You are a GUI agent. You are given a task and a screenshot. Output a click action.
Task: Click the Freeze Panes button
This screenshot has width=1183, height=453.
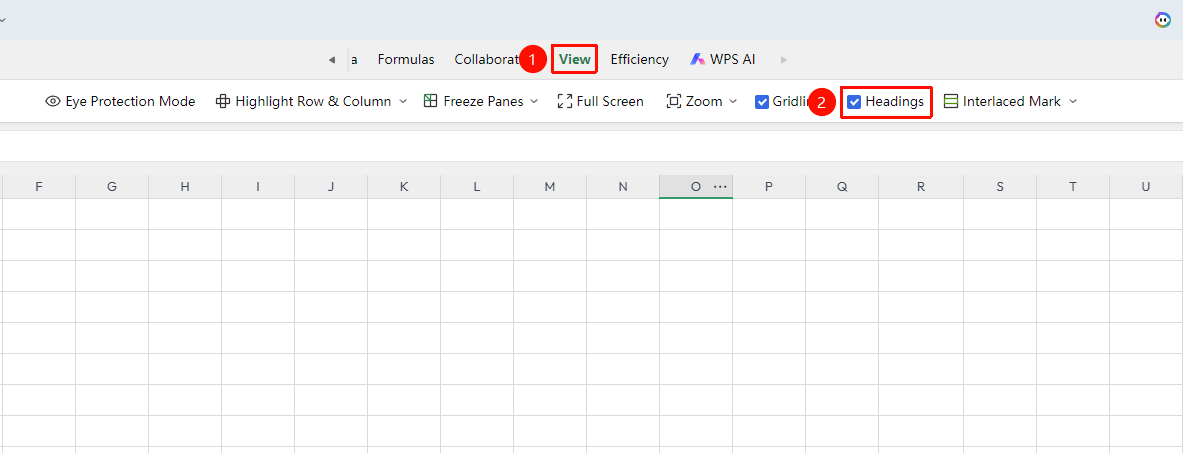(x=473, y=101)
